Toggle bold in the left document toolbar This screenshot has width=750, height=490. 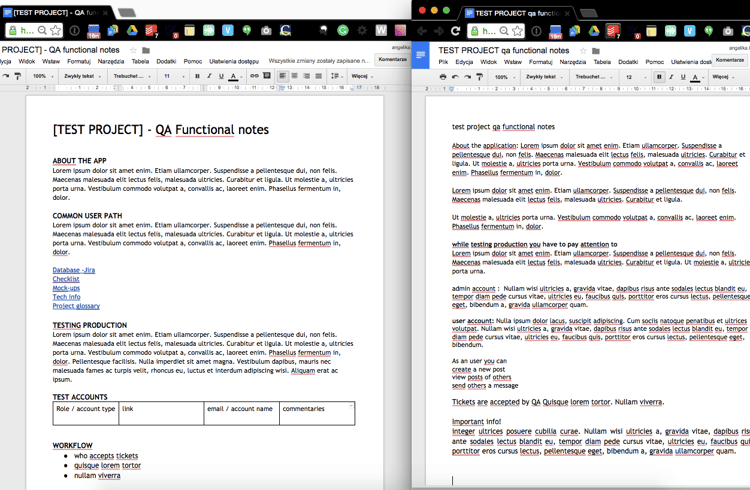click(197, 76)
